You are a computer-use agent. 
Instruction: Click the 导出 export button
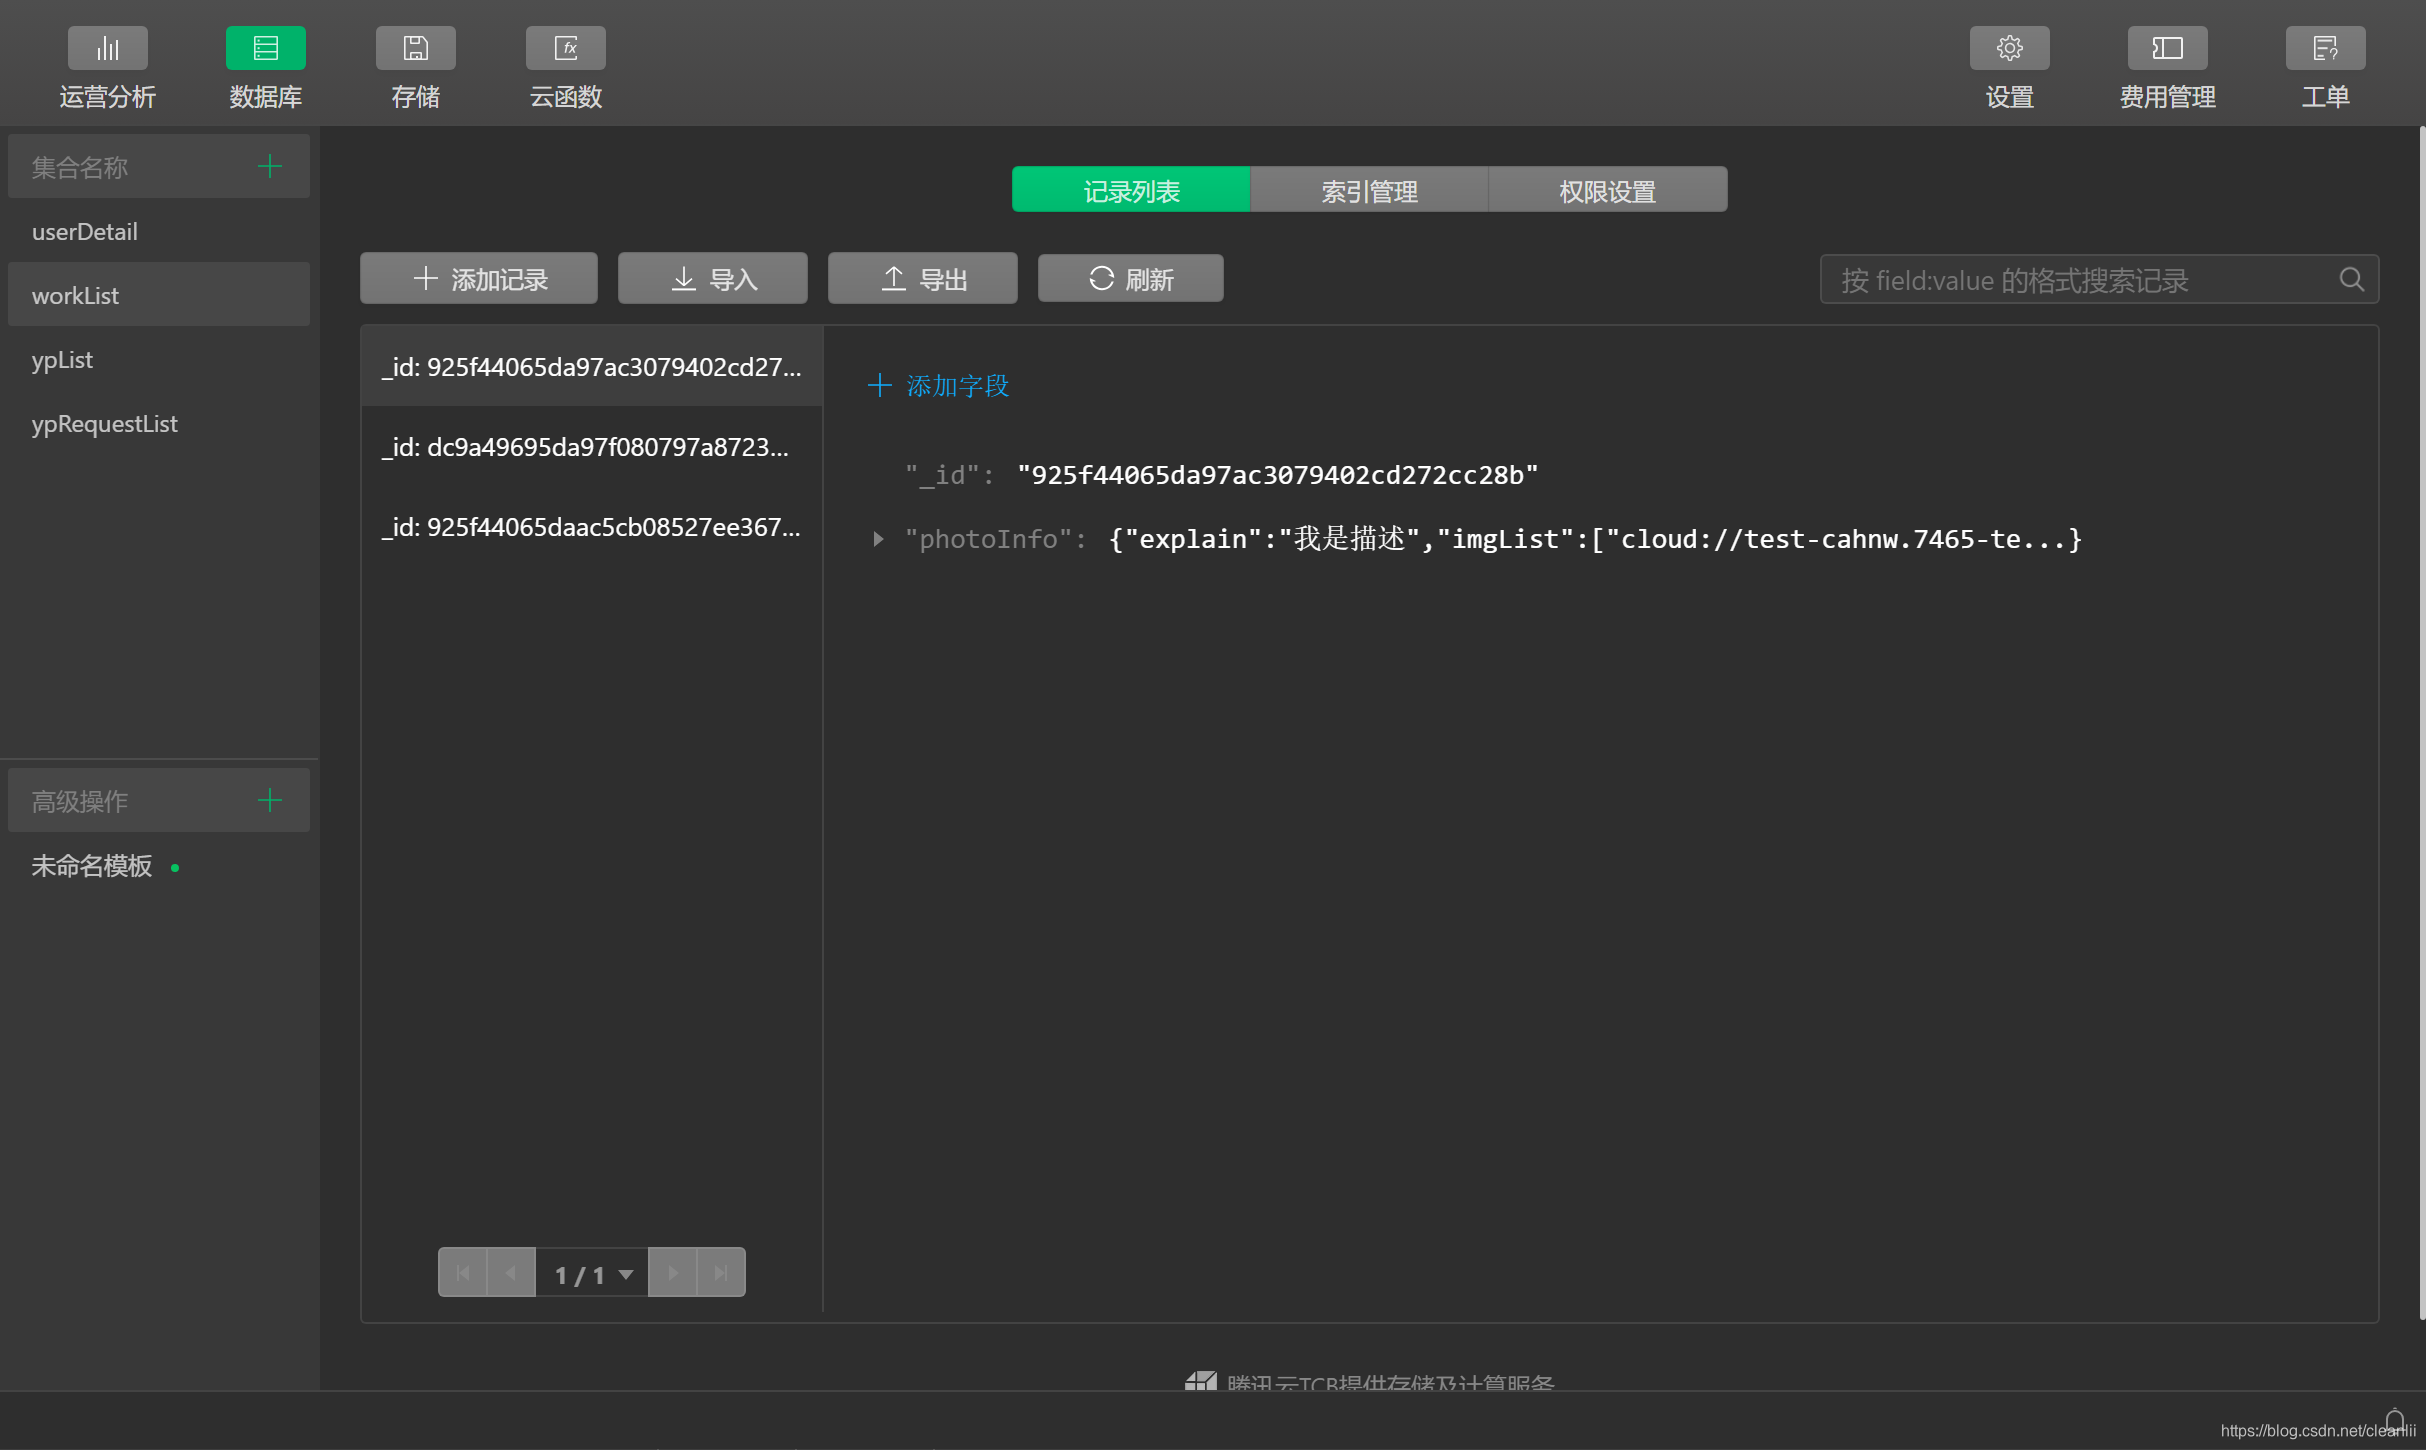tap(922, 278)
